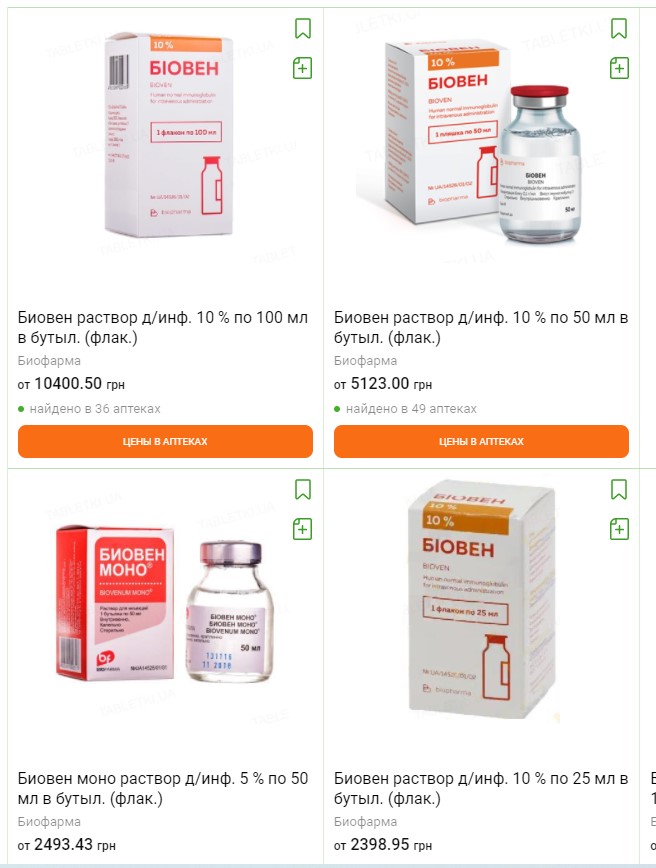Open the Биовен 10 % по 100 мл title link
Viewport: 656px width, 868px height.
click(163, 327)
